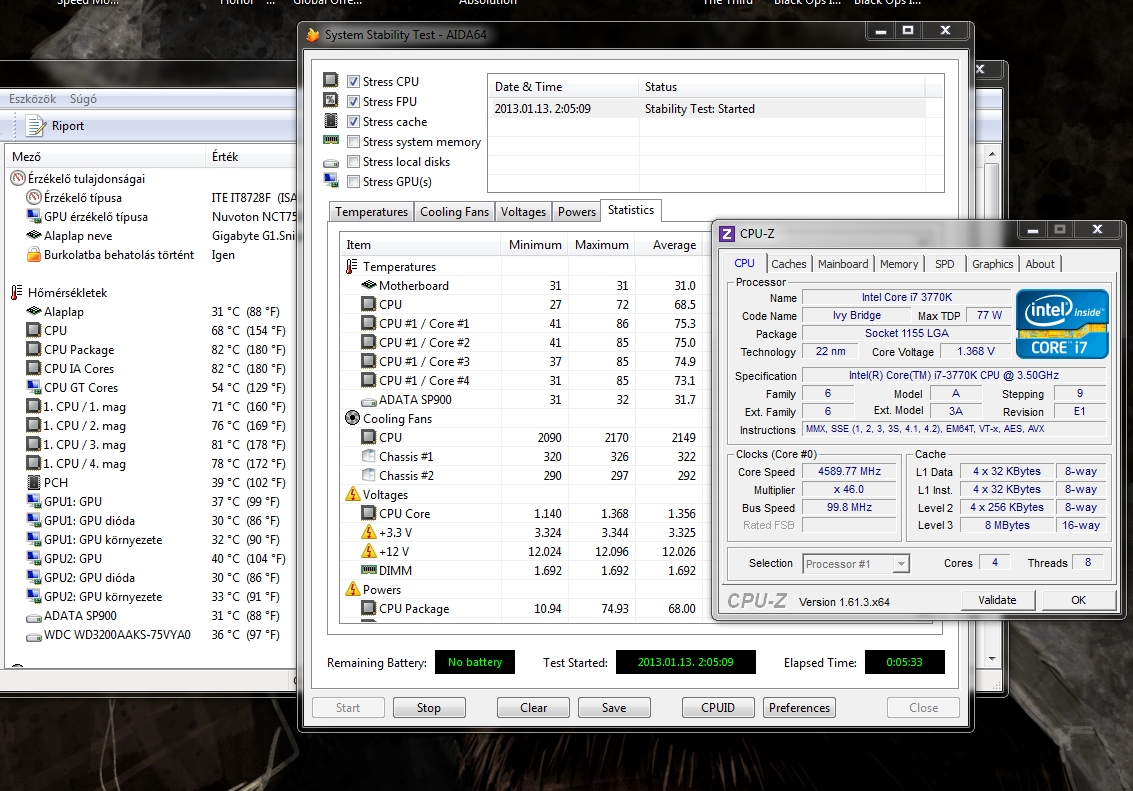The width and height of the screenshot is (1133, 791).
Task: Click the Érzékelő típusa sensor icon
Action: click(33, 197)
